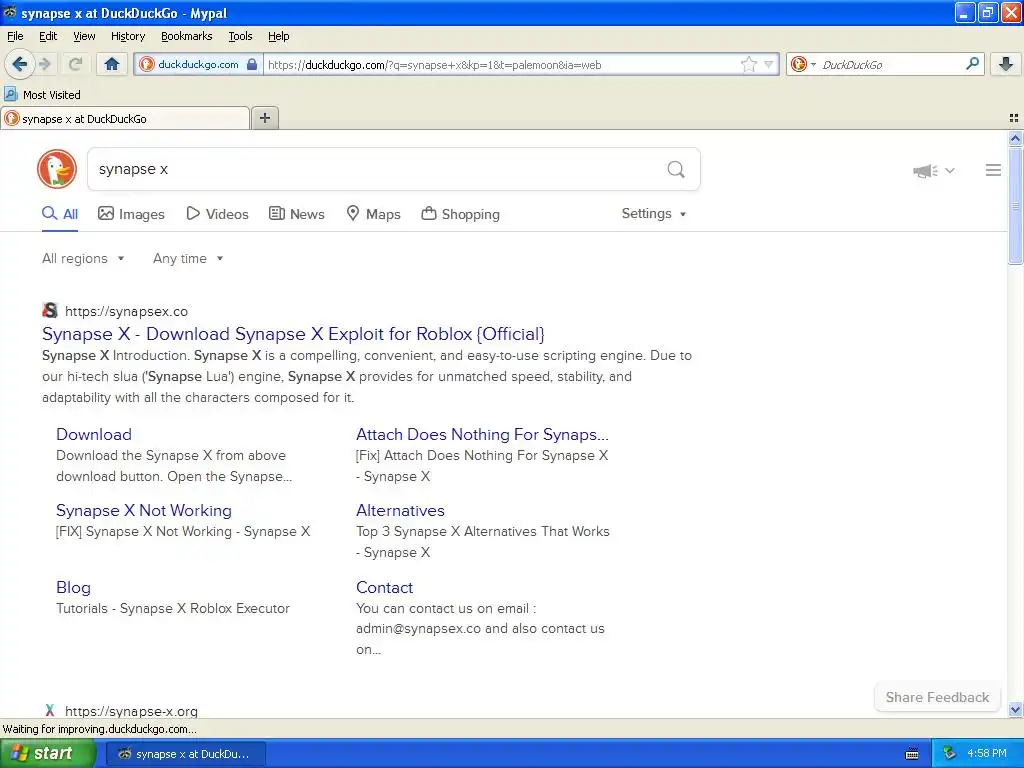Open the Windows start menu

(47, 753)
